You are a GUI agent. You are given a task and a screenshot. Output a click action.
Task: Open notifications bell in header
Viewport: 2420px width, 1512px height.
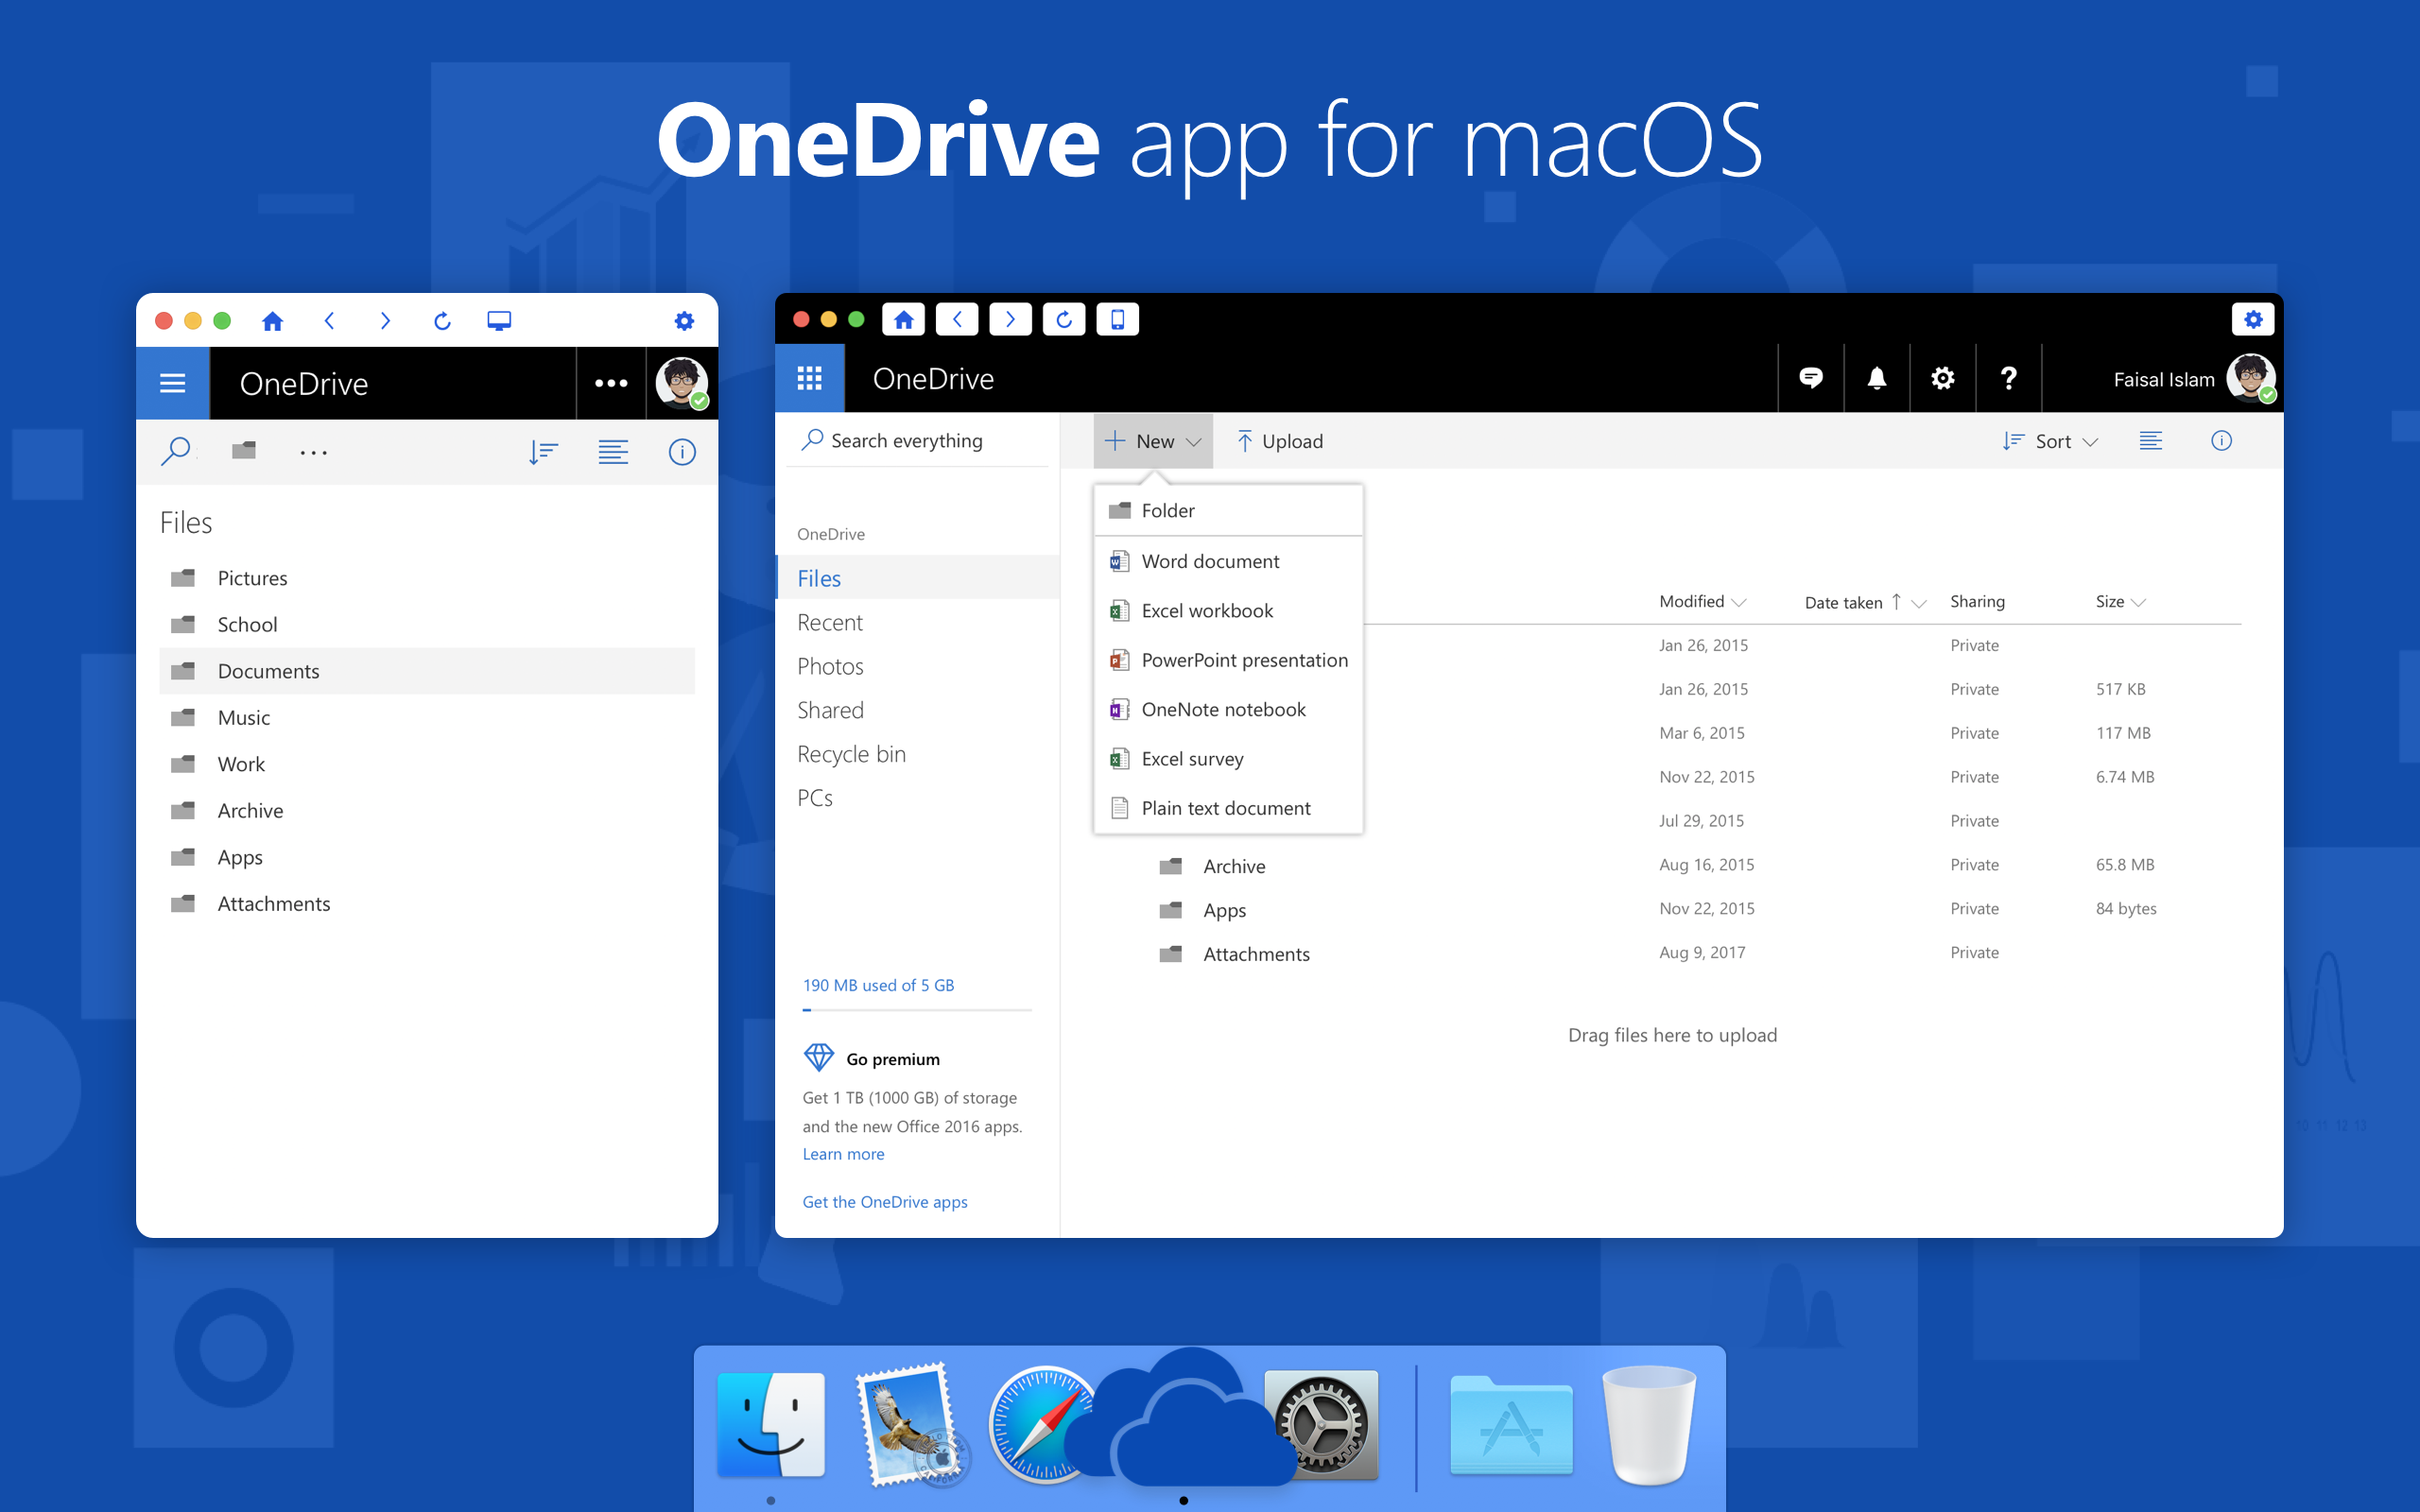point(1877,378)
